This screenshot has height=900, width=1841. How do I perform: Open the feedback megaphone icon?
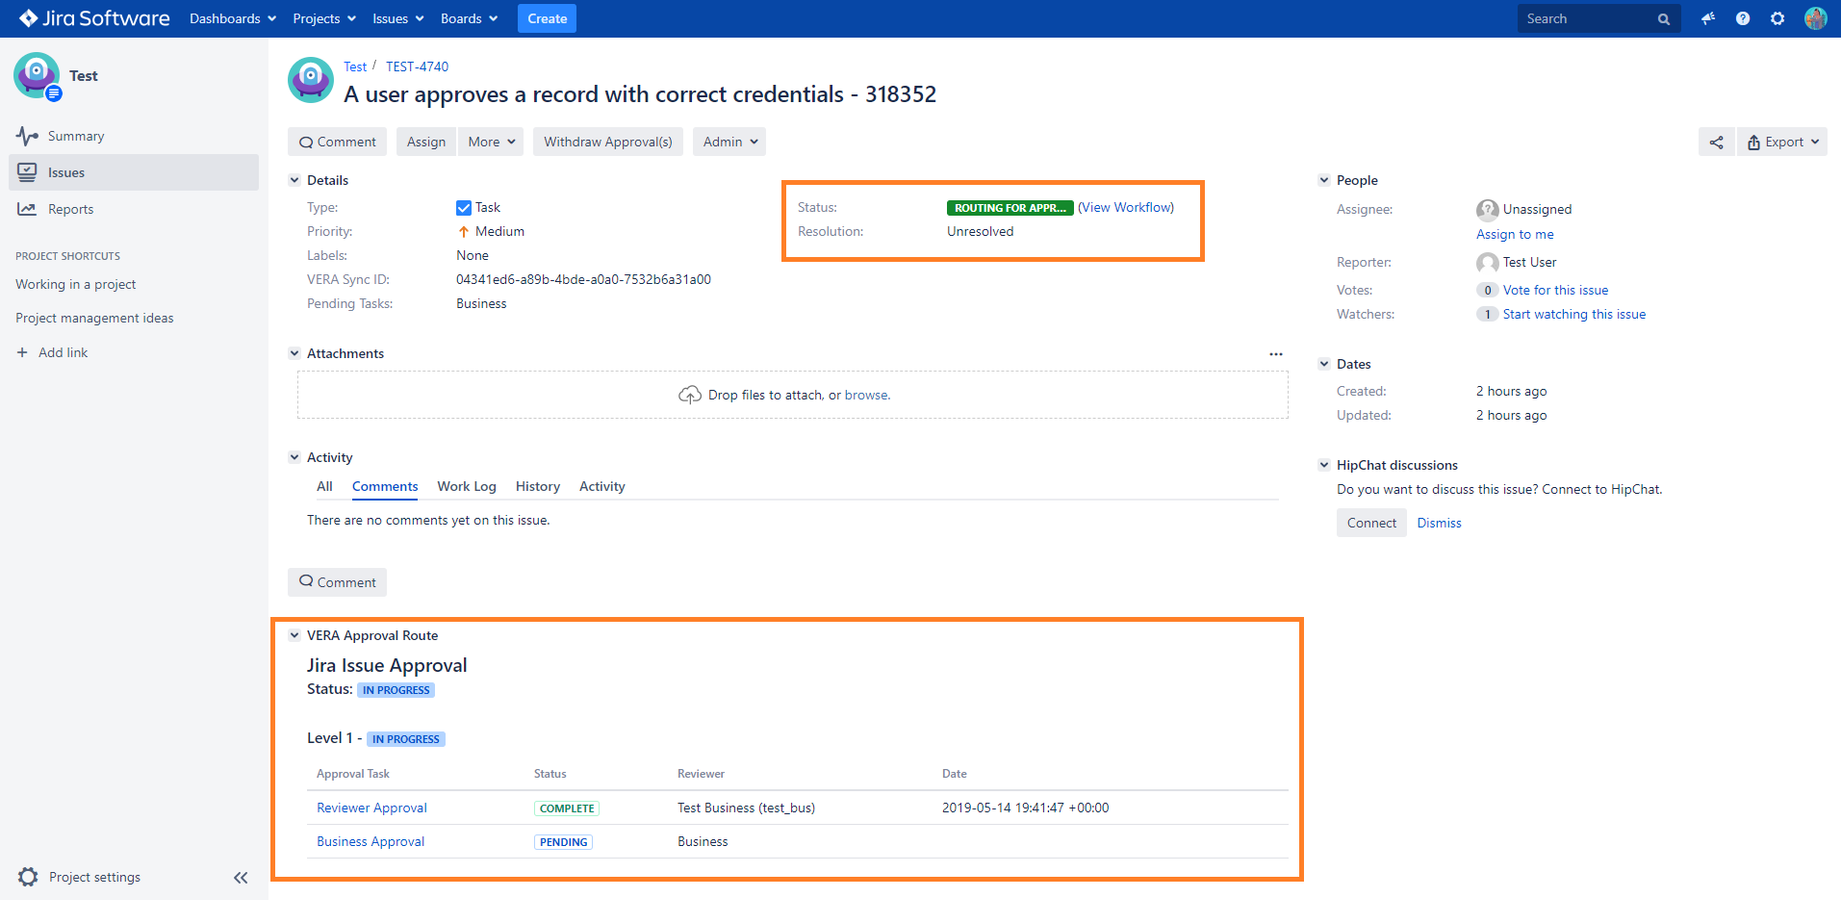1708,18
